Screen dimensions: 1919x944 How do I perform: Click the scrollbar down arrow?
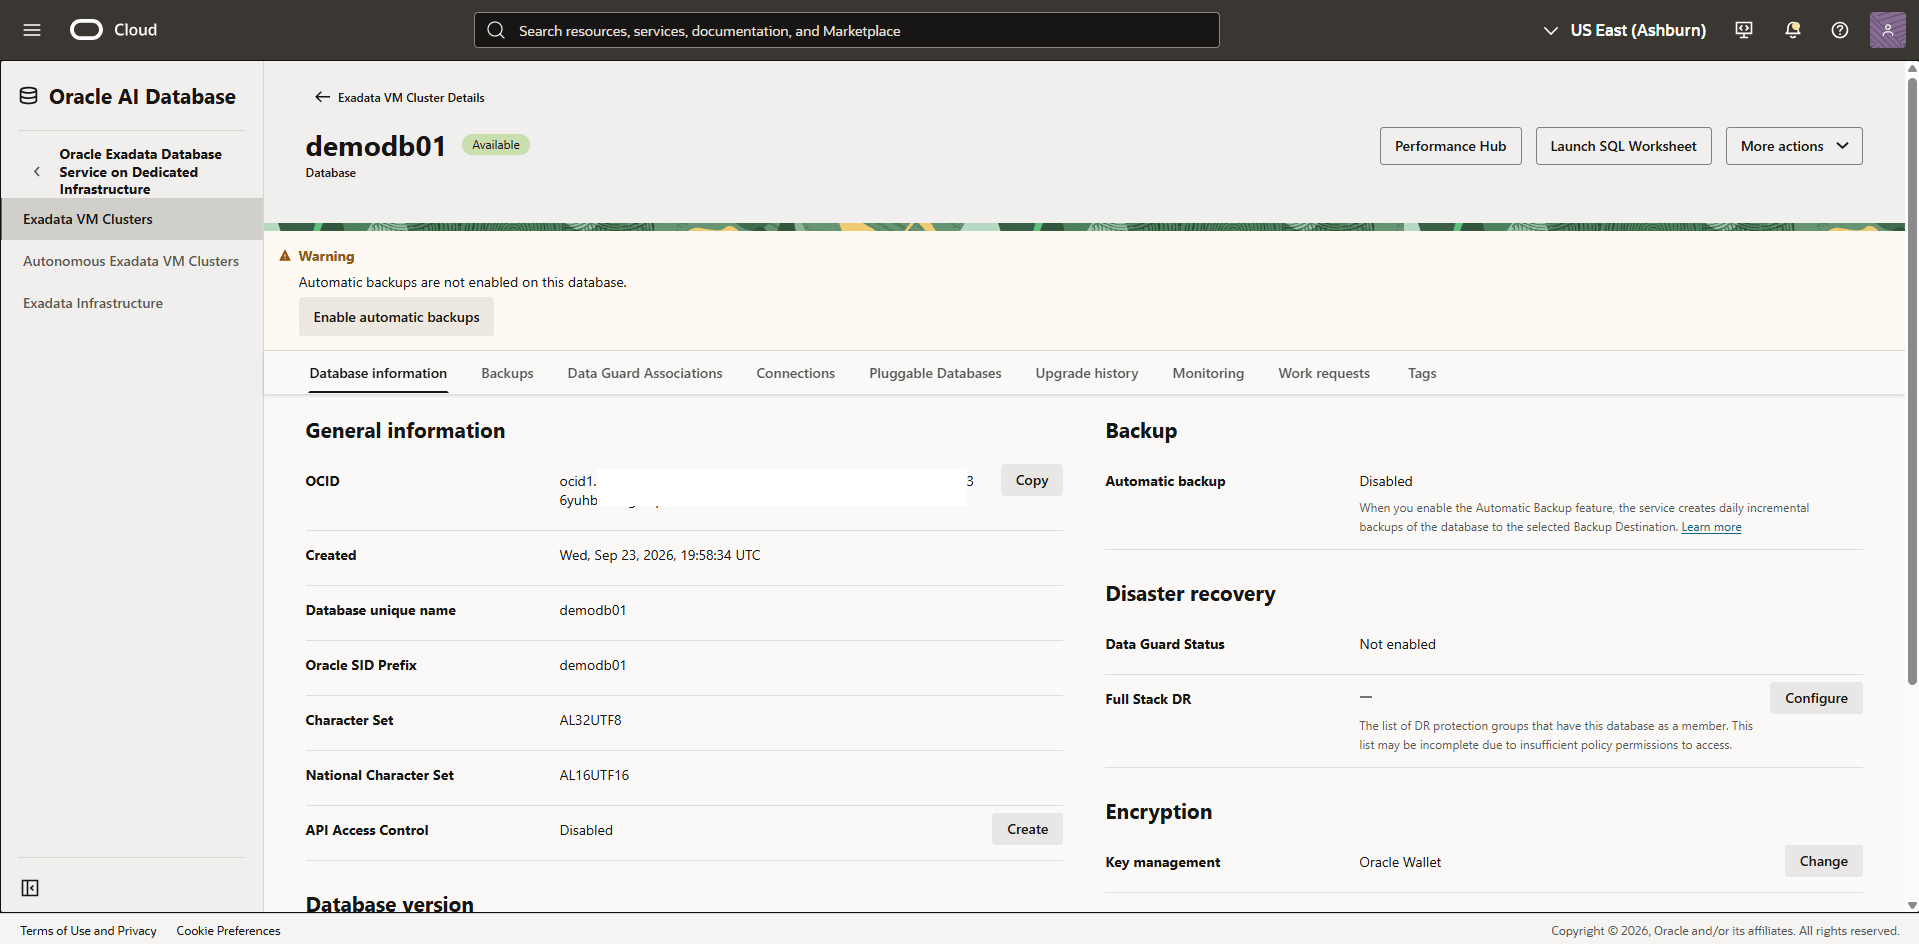(x=1912, y=905)
